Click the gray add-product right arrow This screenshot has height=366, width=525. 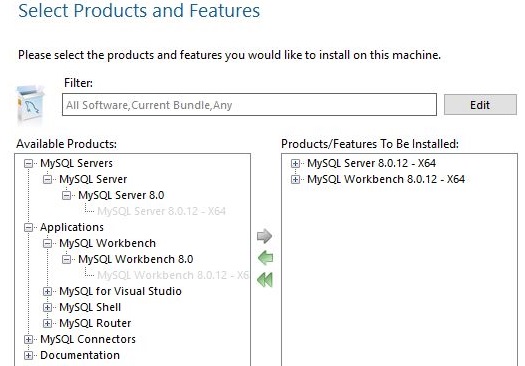(x=265, y=236)
